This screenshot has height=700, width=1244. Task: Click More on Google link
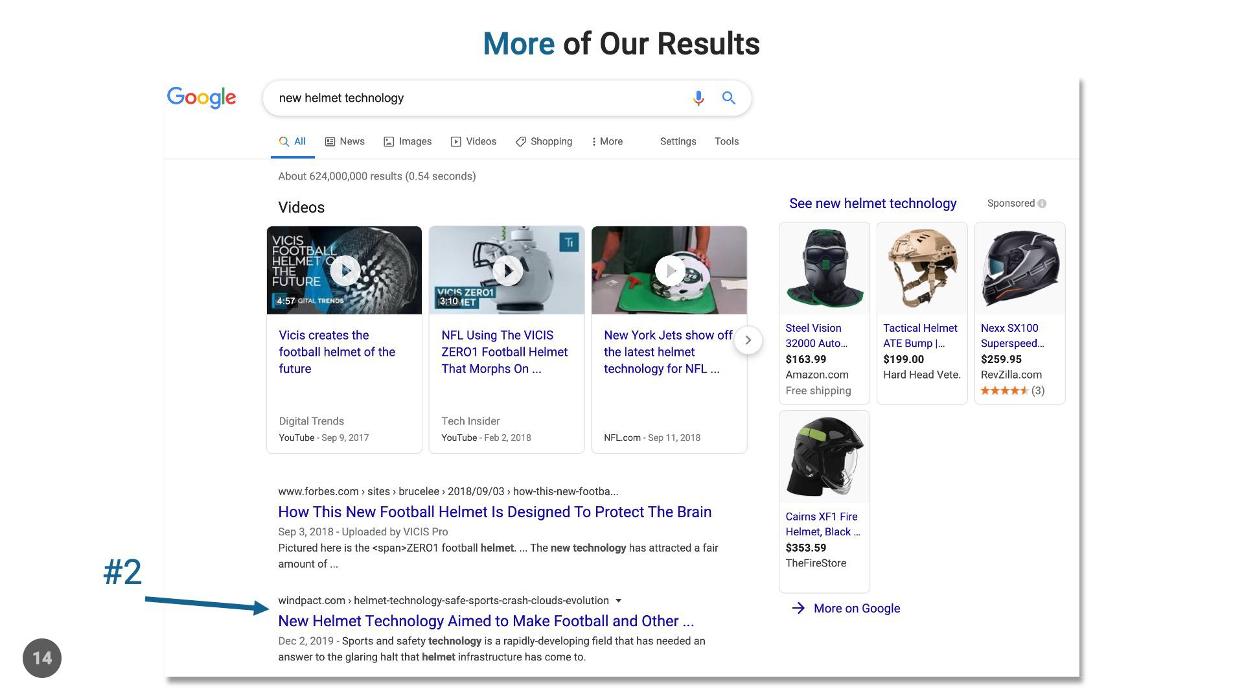[857, 608]
